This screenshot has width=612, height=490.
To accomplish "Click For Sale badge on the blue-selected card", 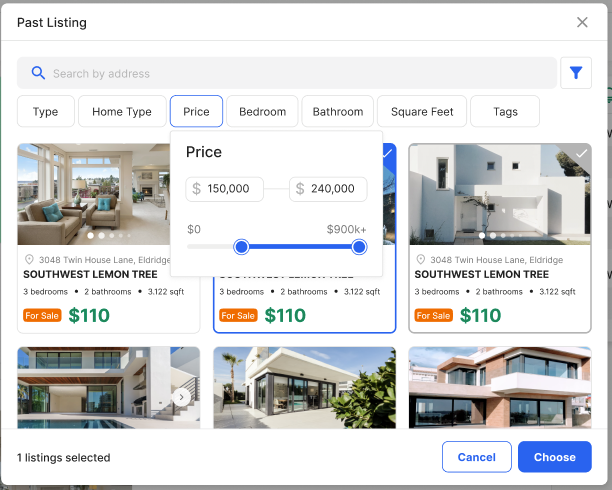I will [238, 315].
